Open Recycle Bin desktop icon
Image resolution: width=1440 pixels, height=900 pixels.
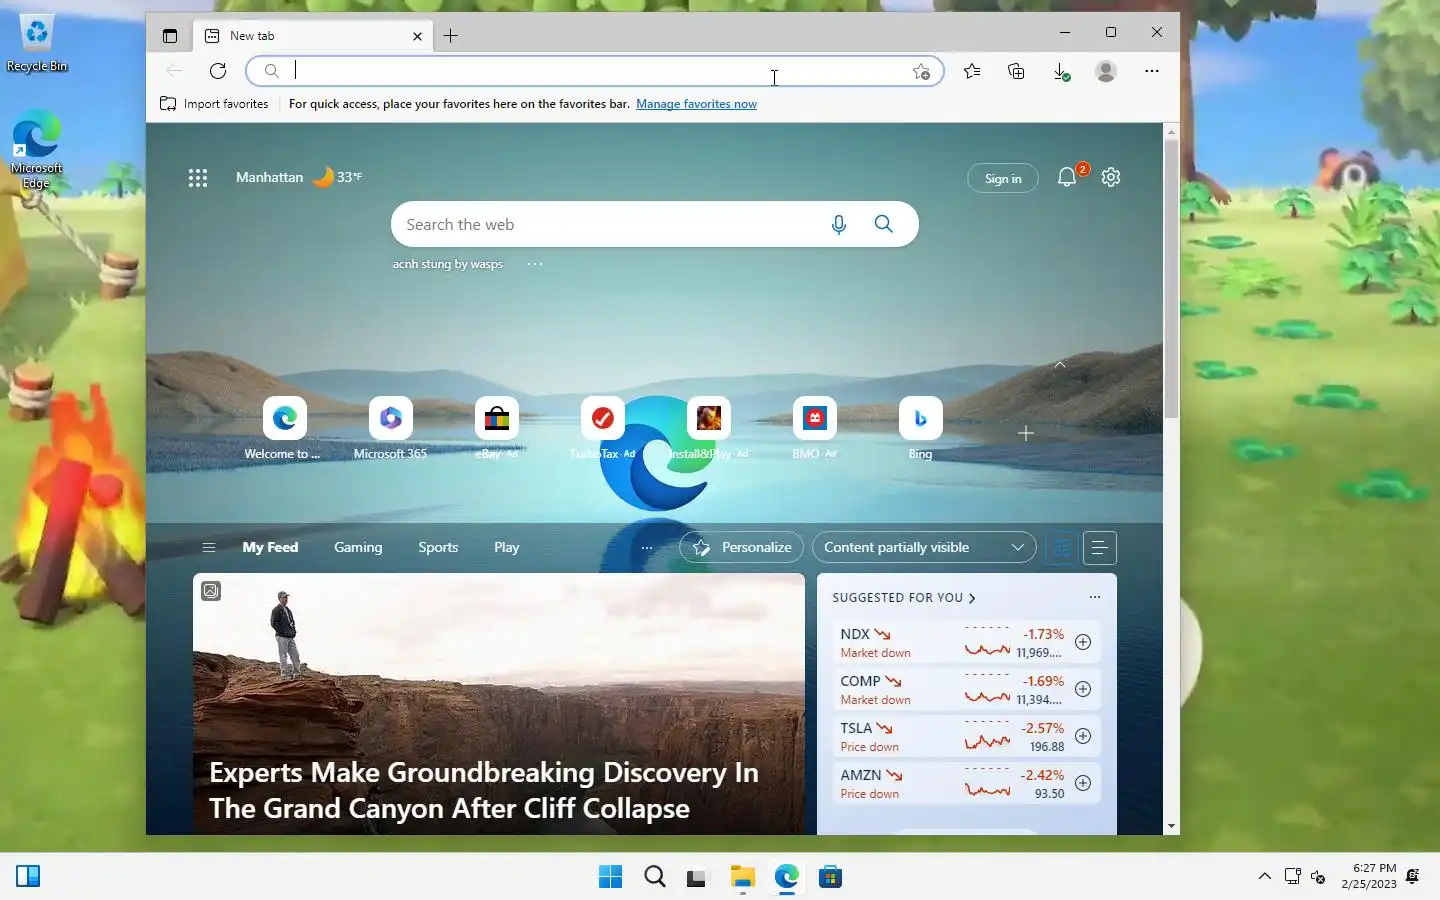[37, 44]
